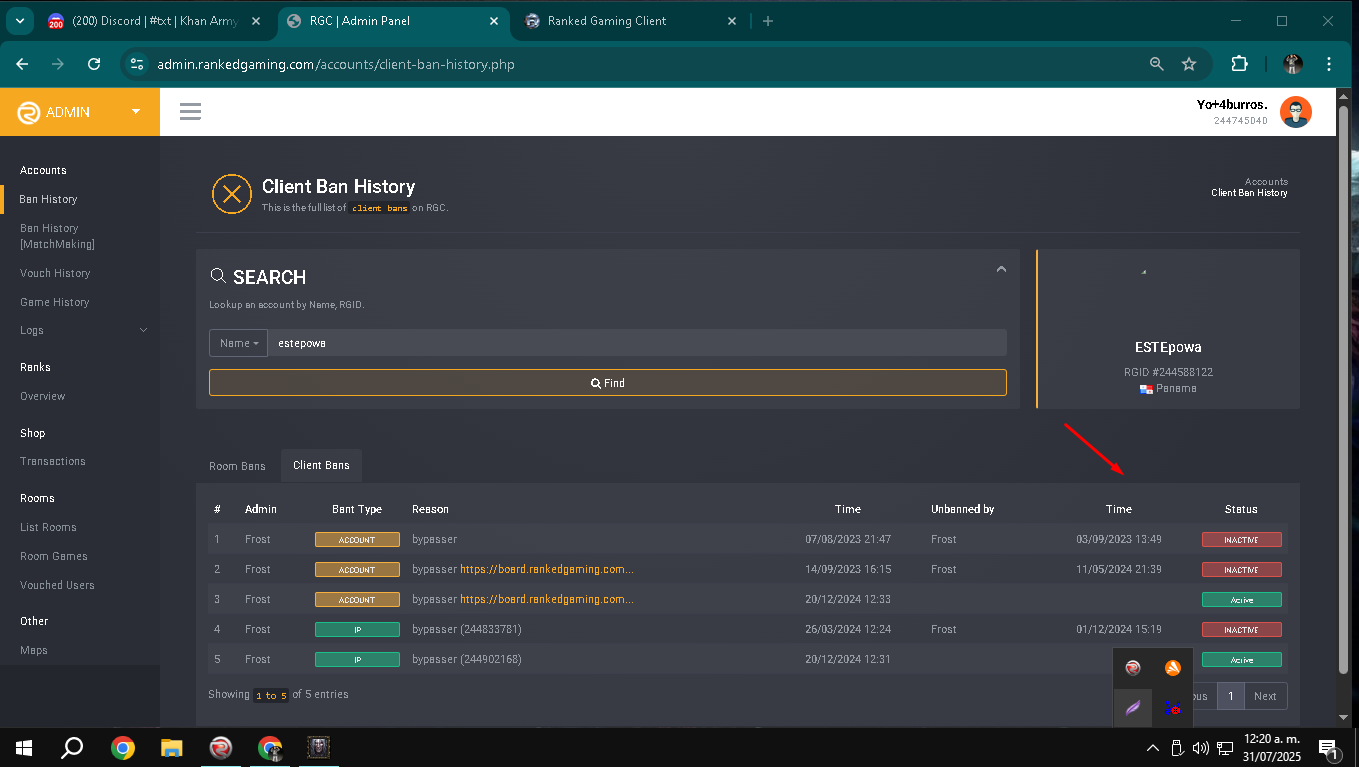Click the orange Avast tray icon
Screen dimensions: 1359x767
coord(1173,668)
